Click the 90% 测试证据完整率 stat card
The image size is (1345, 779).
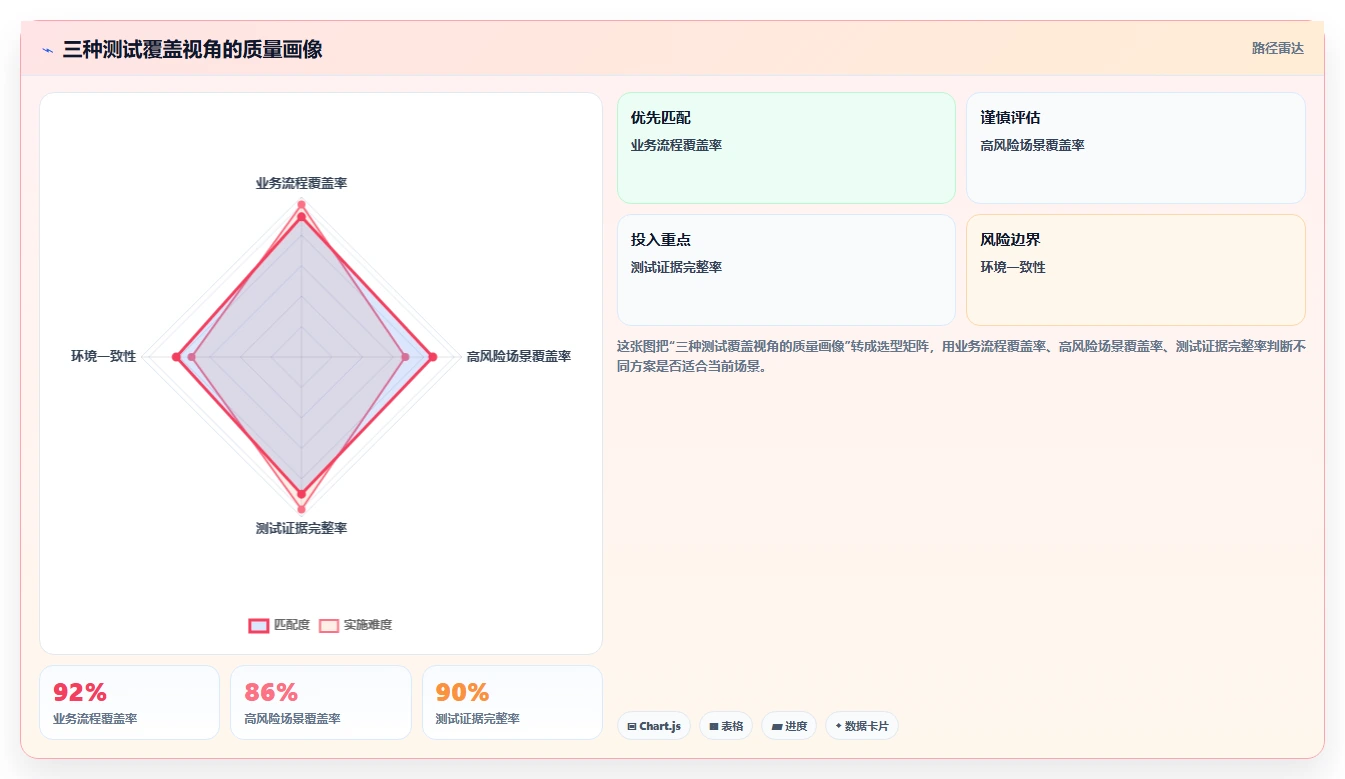(x=512, y=702)
